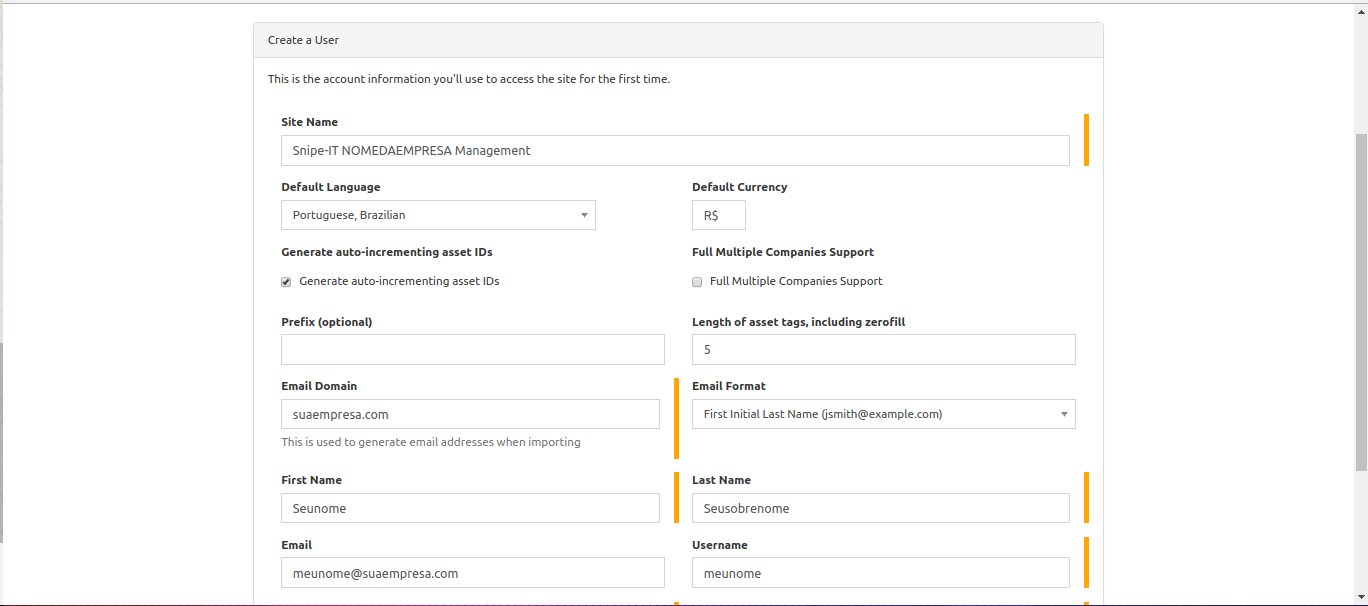Open the Default Language dropdown
The height and width of the screenshot is (606, 1368).
click(438, 215)
